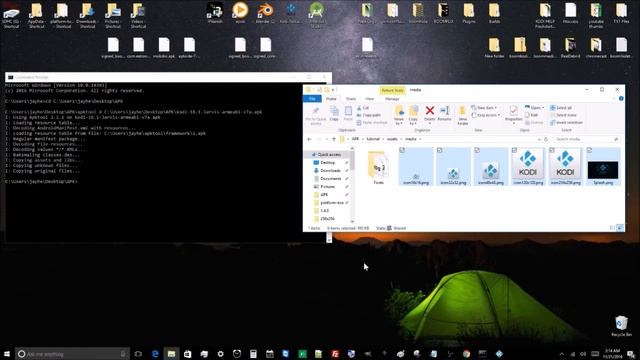Switch to the Manage ribbon tab
Viewport: 640px width, 360px height.
click(x=392, y=99)
